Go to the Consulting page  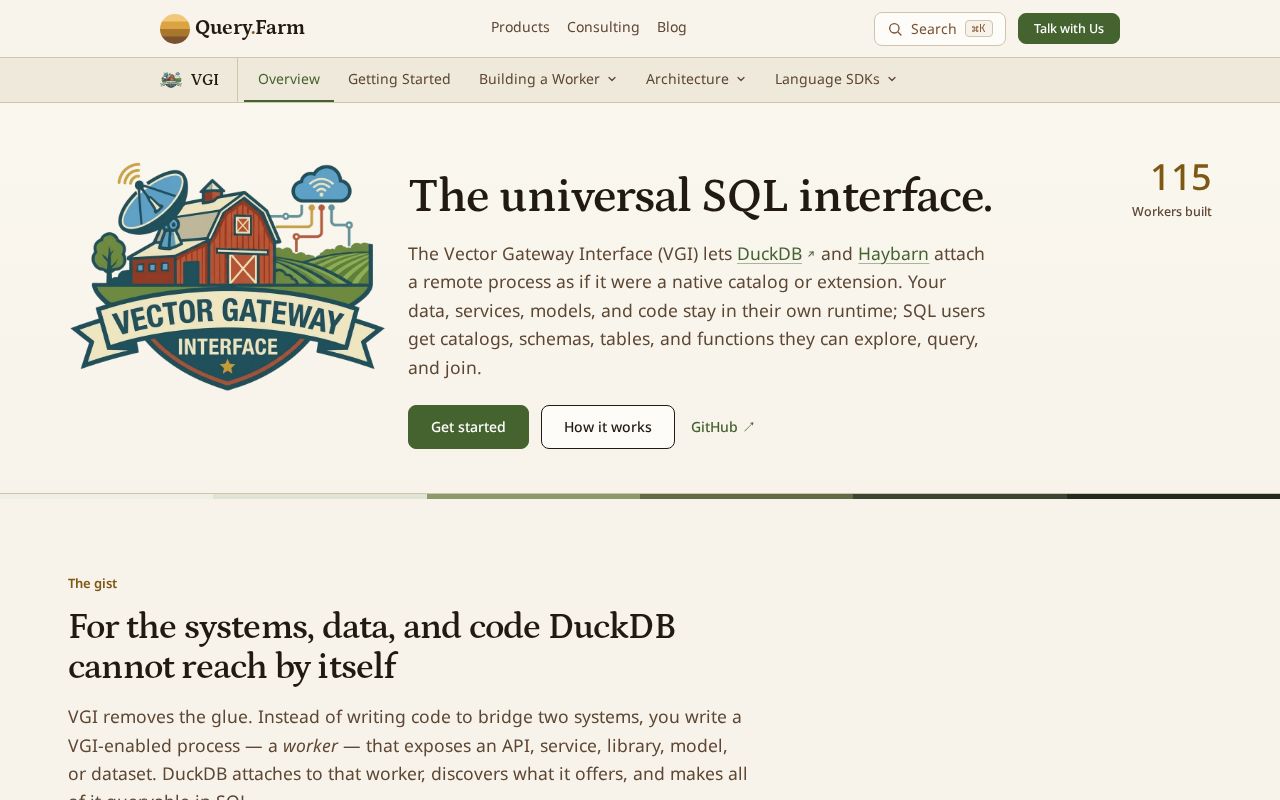coord(603,27)
